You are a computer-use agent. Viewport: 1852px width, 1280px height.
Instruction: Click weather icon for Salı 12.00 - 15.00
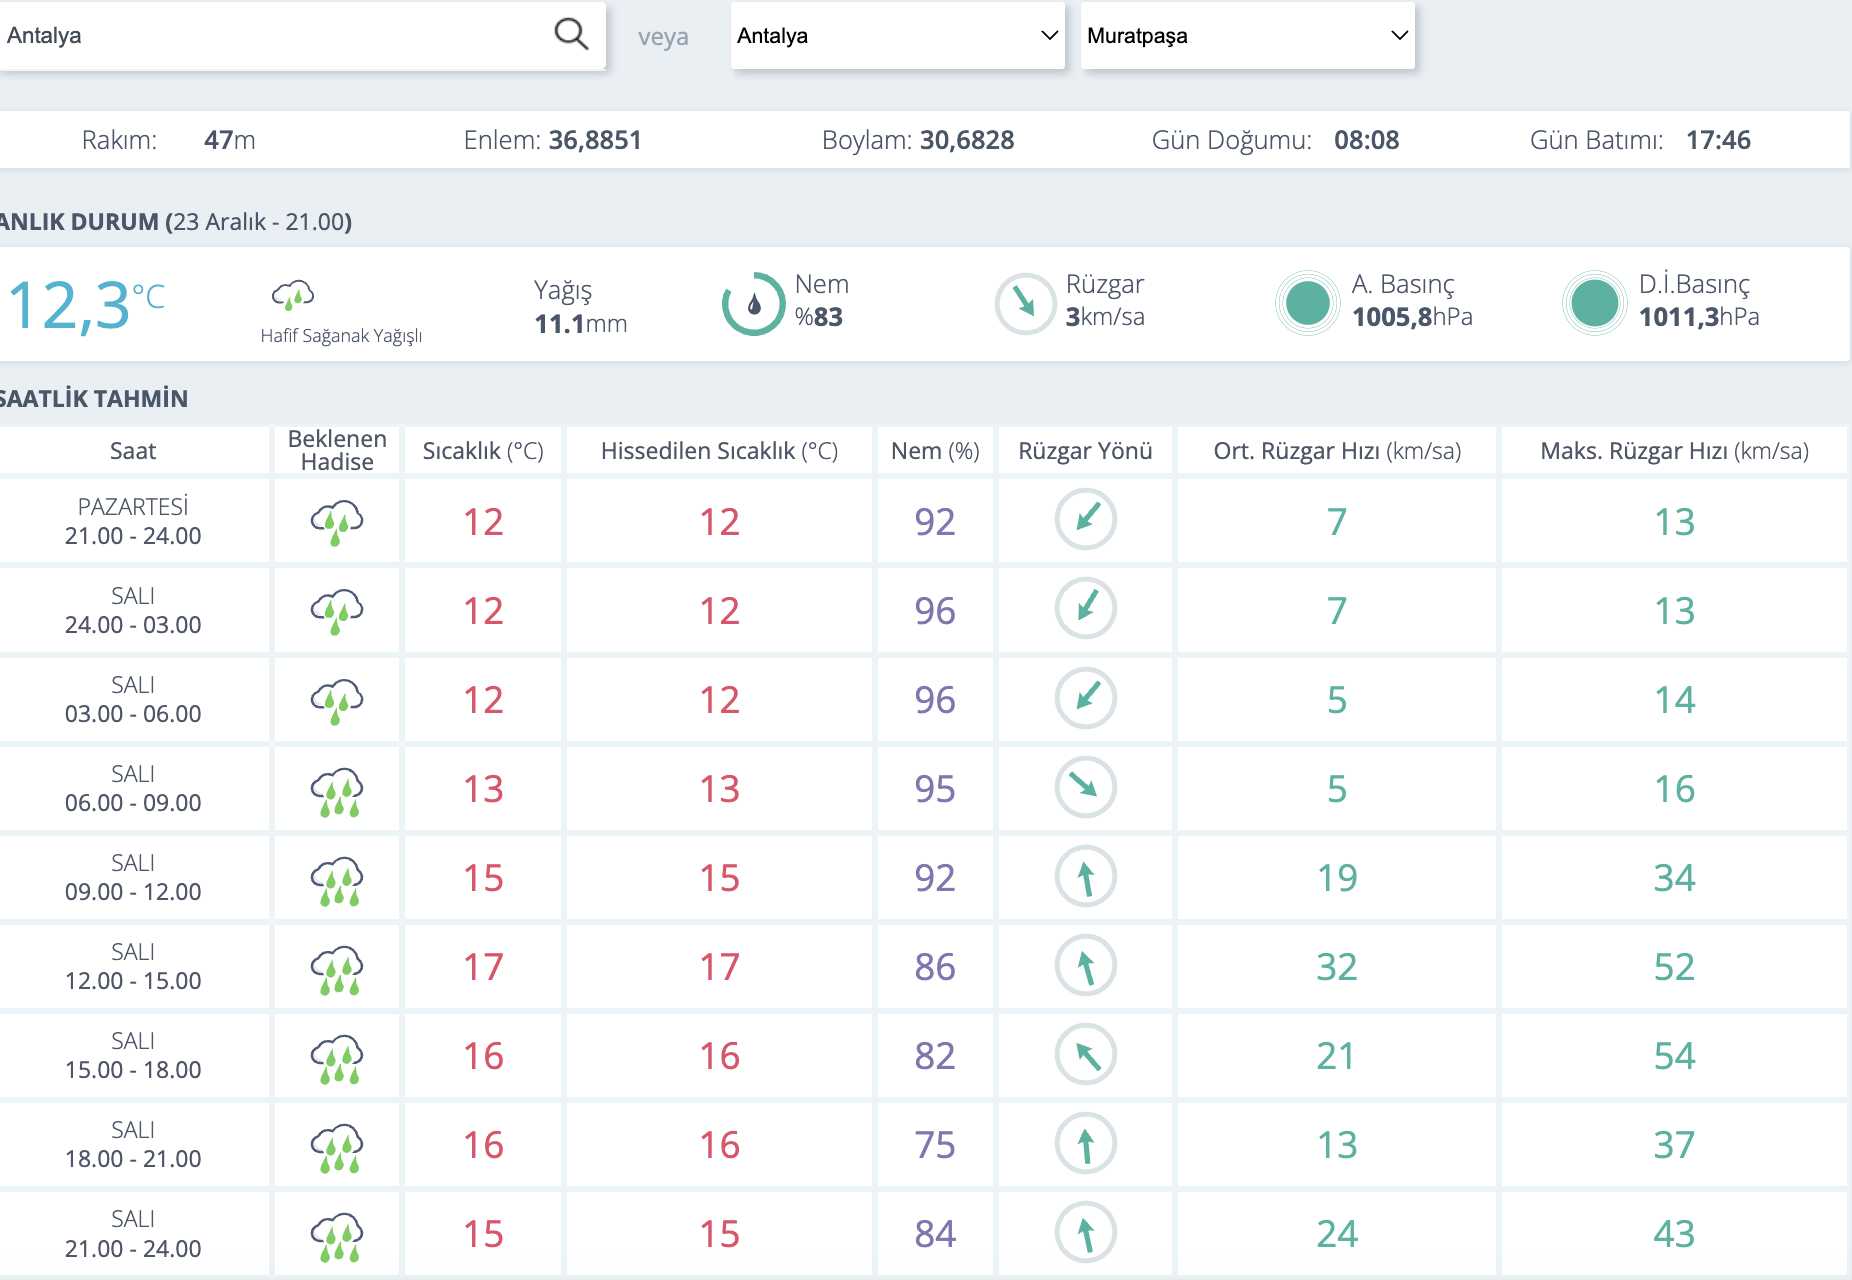point(337,970)
